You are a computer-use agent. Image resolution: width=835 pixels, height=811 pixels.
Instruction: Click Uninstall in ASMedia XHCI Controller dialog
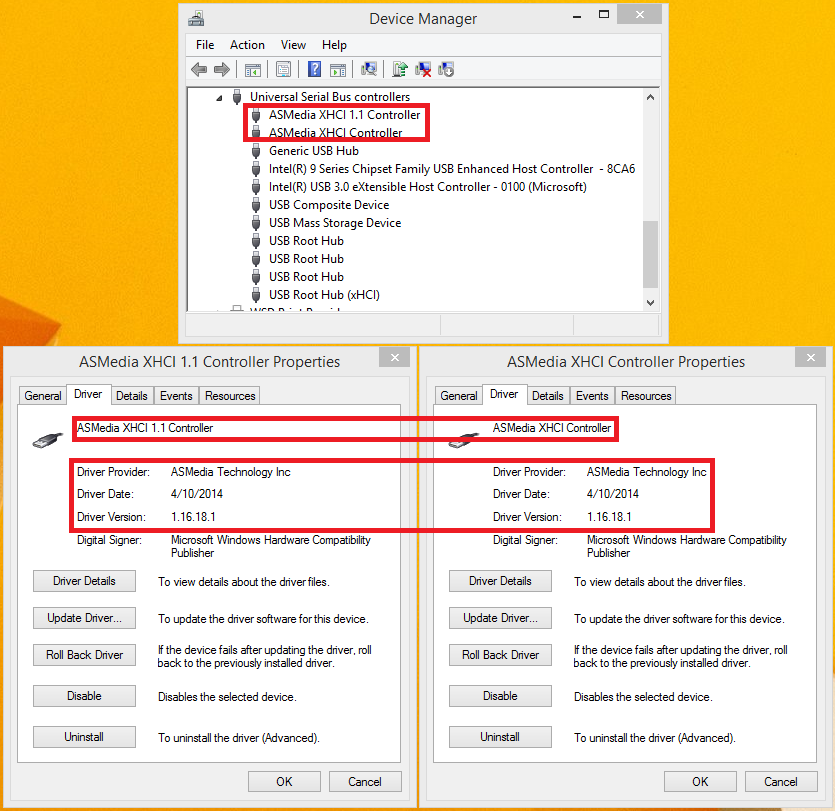(x=500, y=737)
